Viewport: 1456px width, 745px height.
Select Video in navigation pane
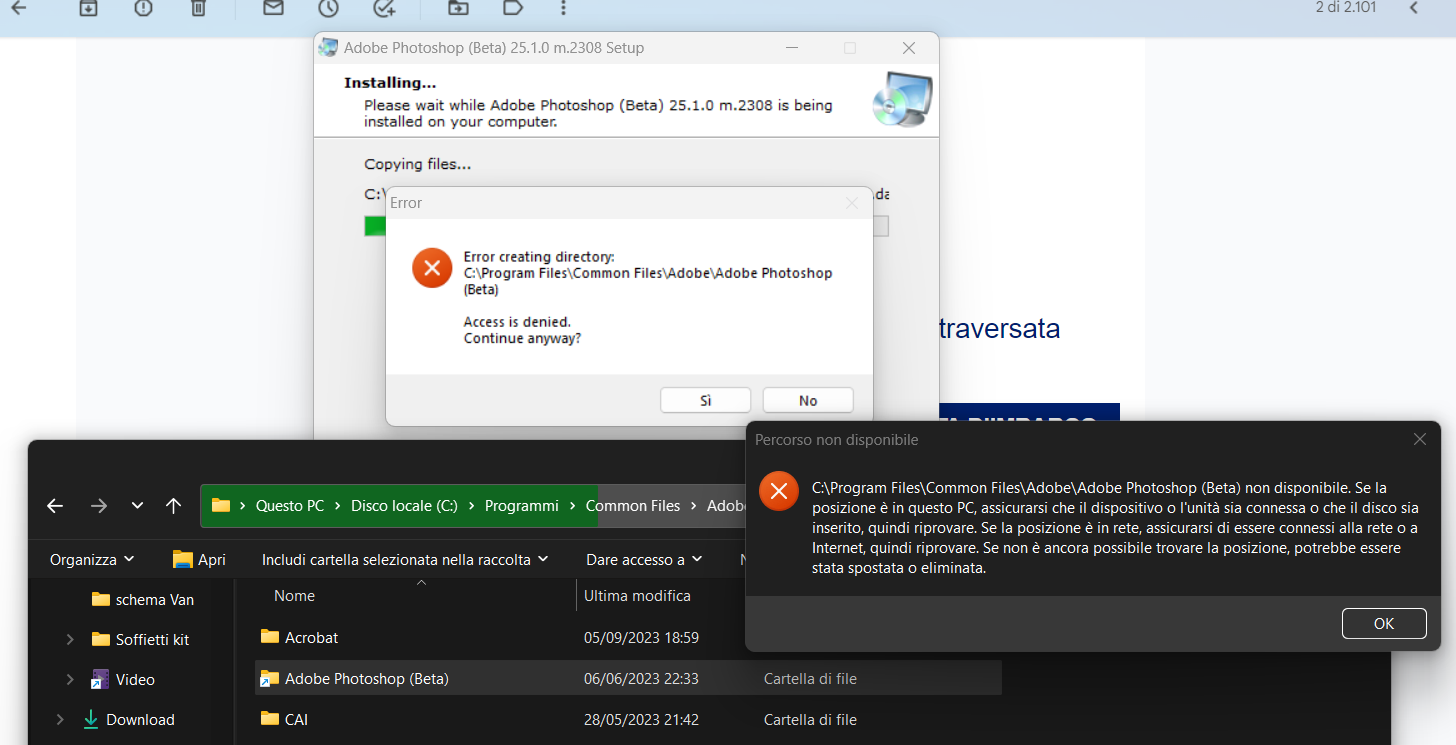point(123,679)
